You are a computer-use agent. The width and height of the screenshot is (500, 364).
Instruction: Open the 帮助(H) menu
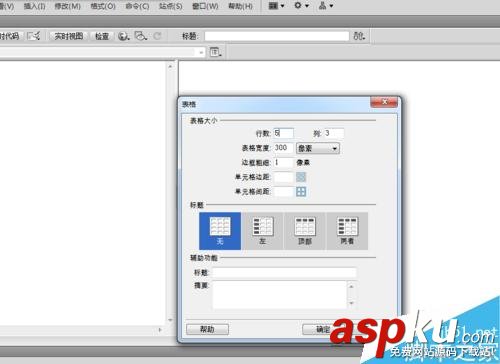tap(240, 6)
